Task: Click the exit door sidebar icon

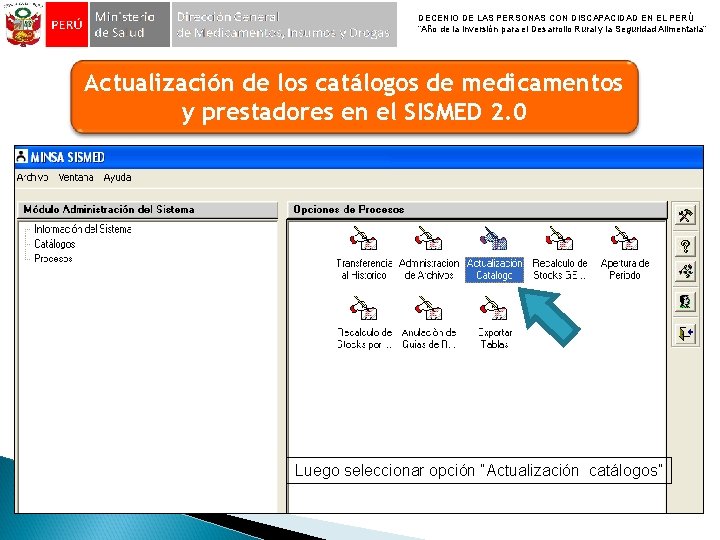Action: pos(686,333)
